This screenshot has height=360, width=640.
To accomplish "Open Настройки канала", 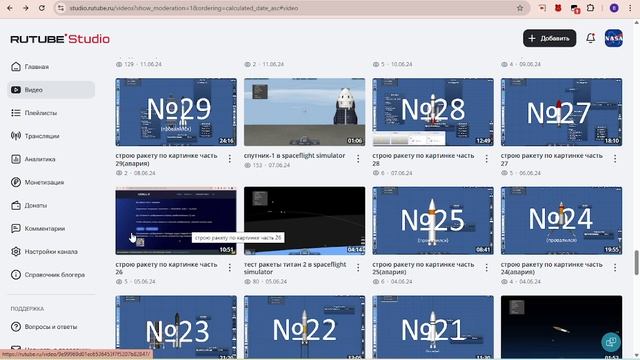I will tap(51, 251).
